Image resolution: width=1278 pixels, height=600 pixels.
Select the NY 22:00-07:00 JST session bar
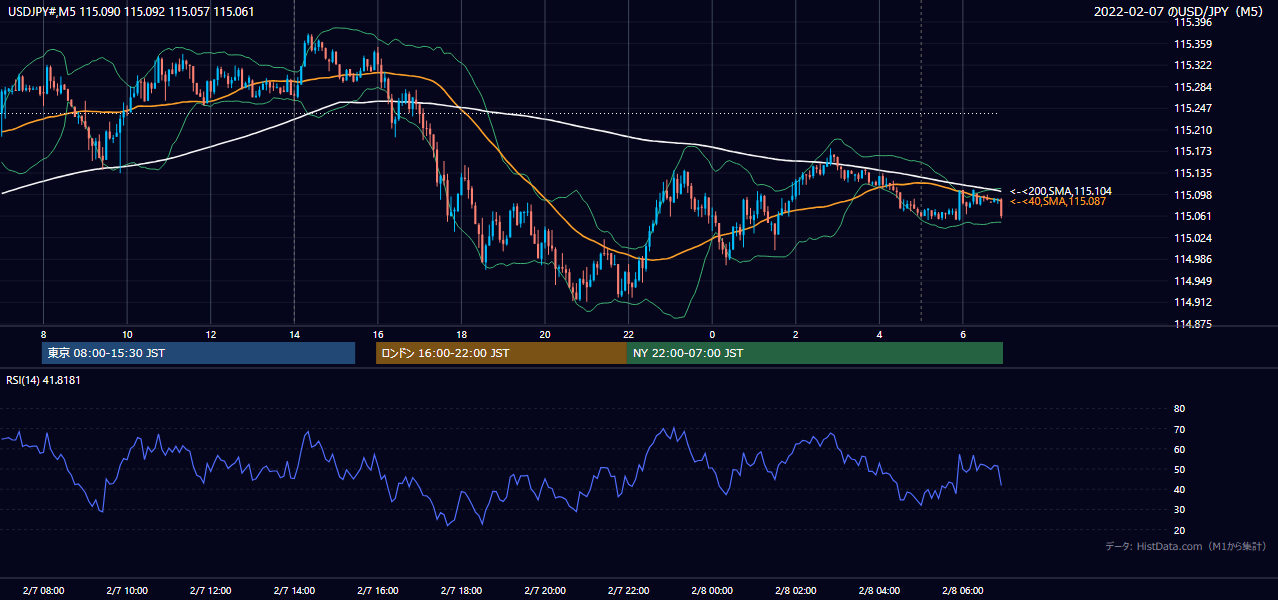(815, 353)
